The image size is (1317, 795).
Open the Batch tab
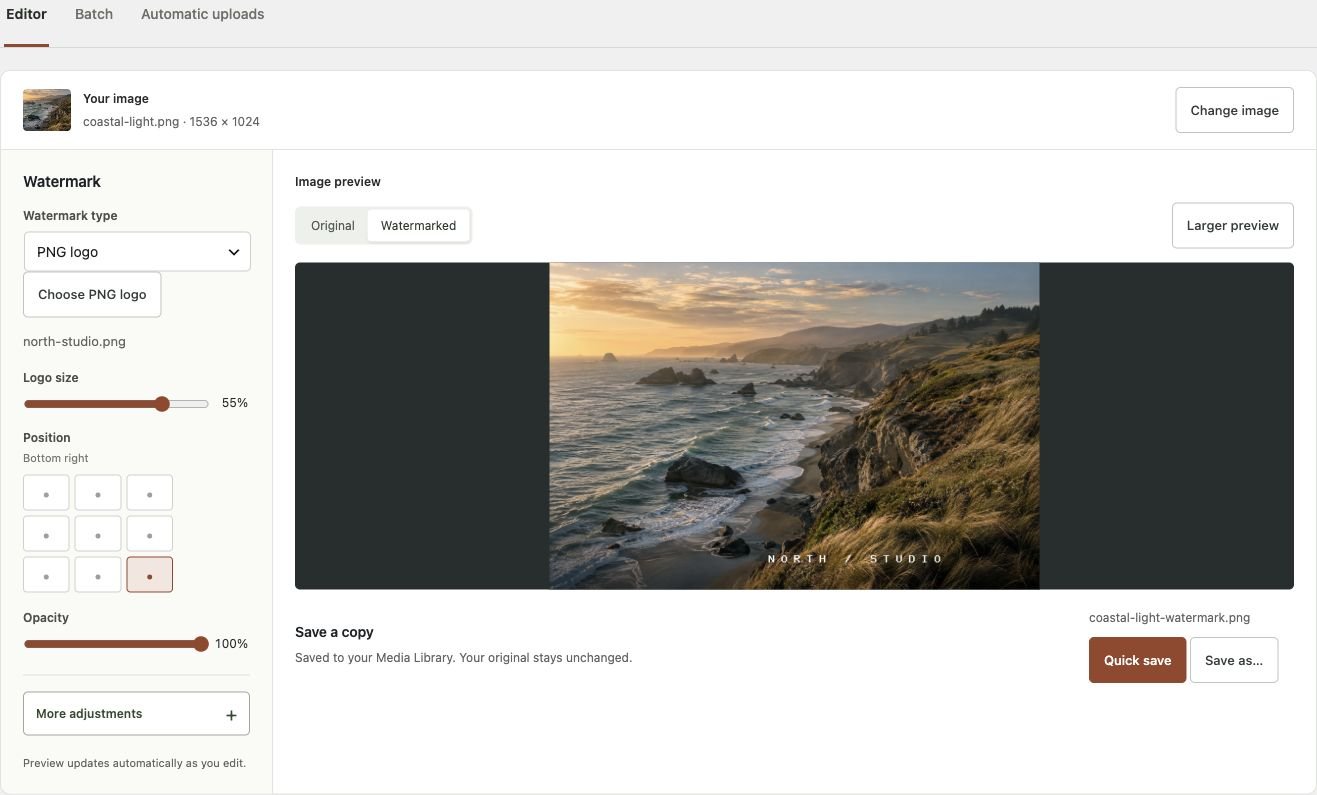pos(94,14)
